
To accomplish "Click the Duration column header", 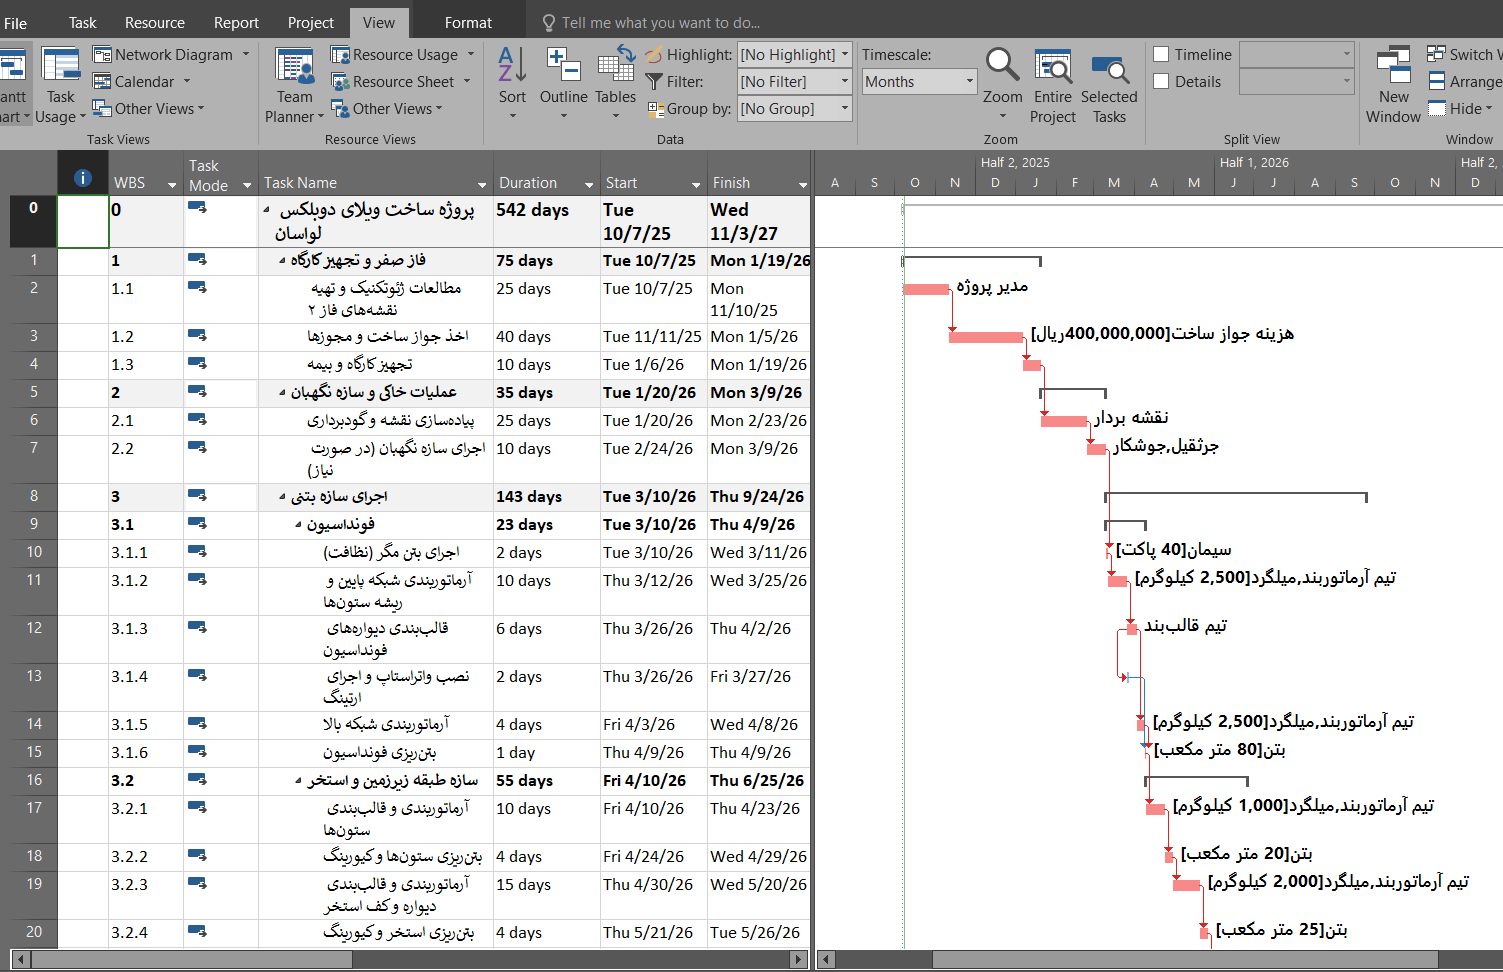I will point(529,183).
